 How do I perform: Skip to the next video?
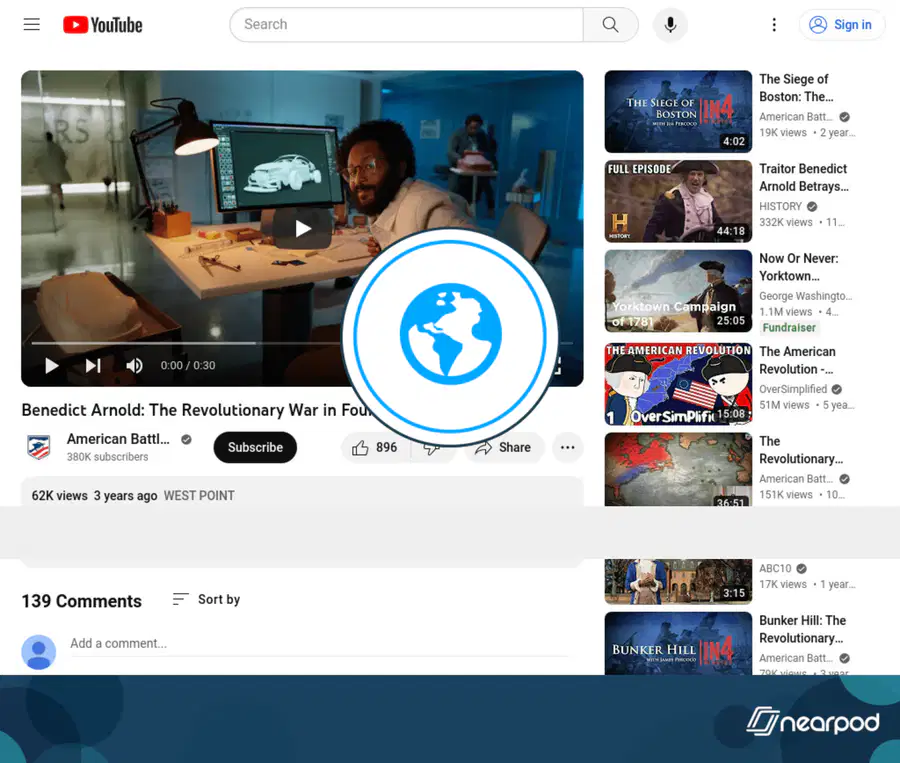click(x=93, y=366)
